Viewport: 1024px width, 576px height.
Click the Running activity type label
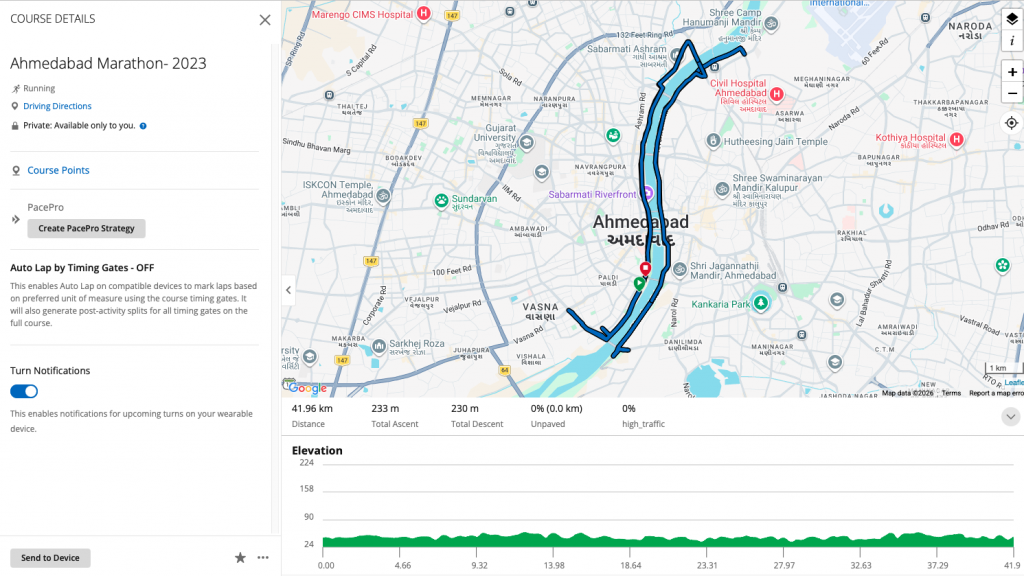[39, 88]
